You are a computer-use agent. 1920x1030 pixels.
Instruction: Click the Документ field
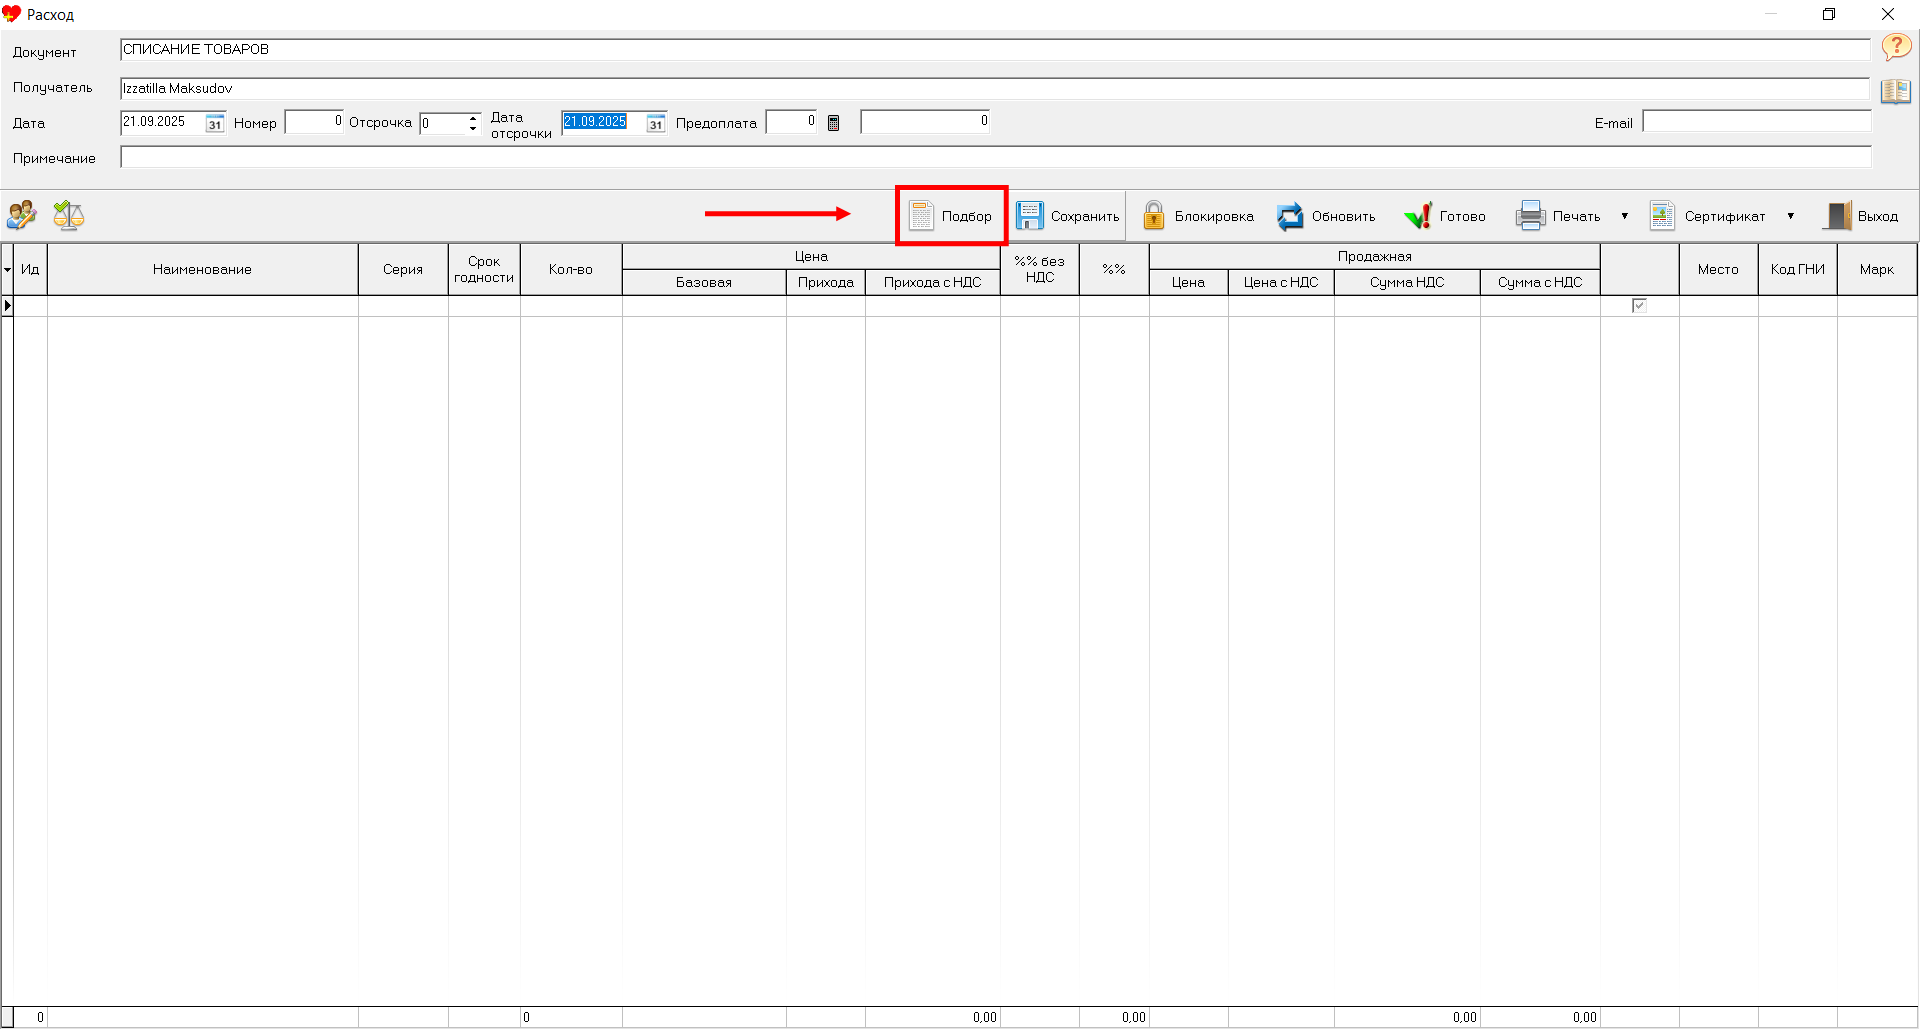tap(995, 49)
